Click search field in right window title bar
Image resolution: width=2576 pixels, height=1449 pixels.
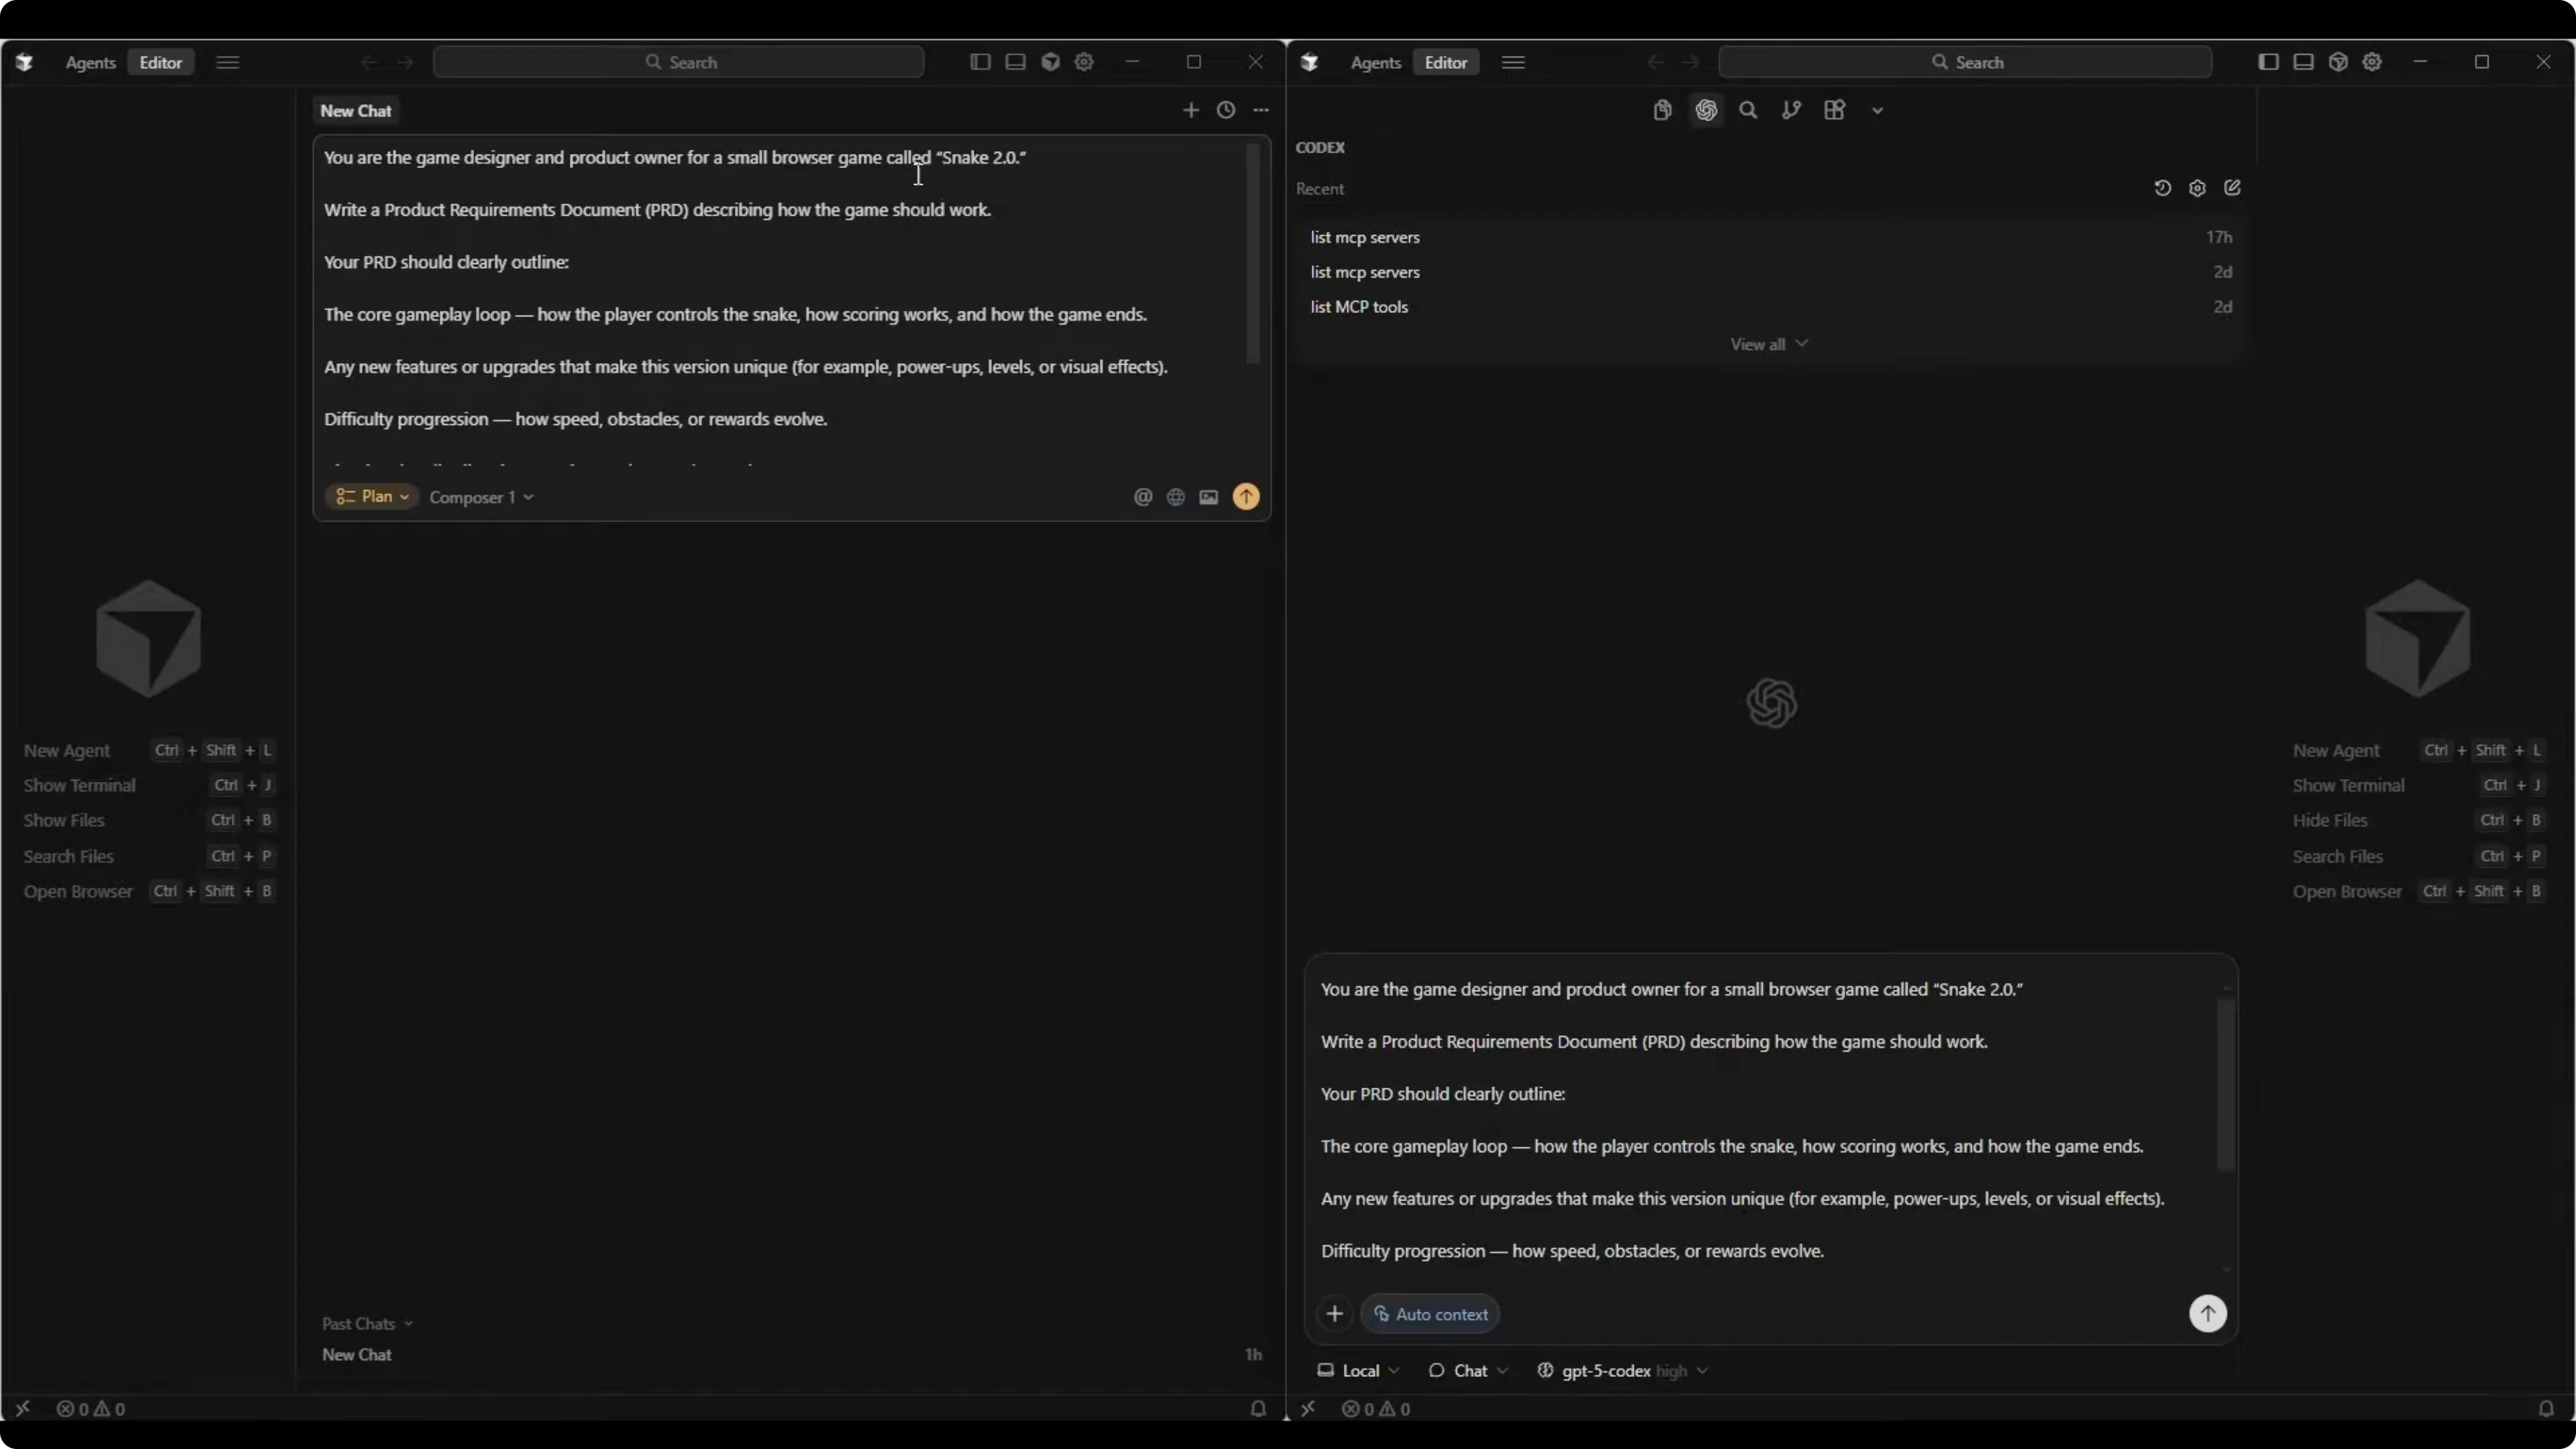[x=1965, y=62]
